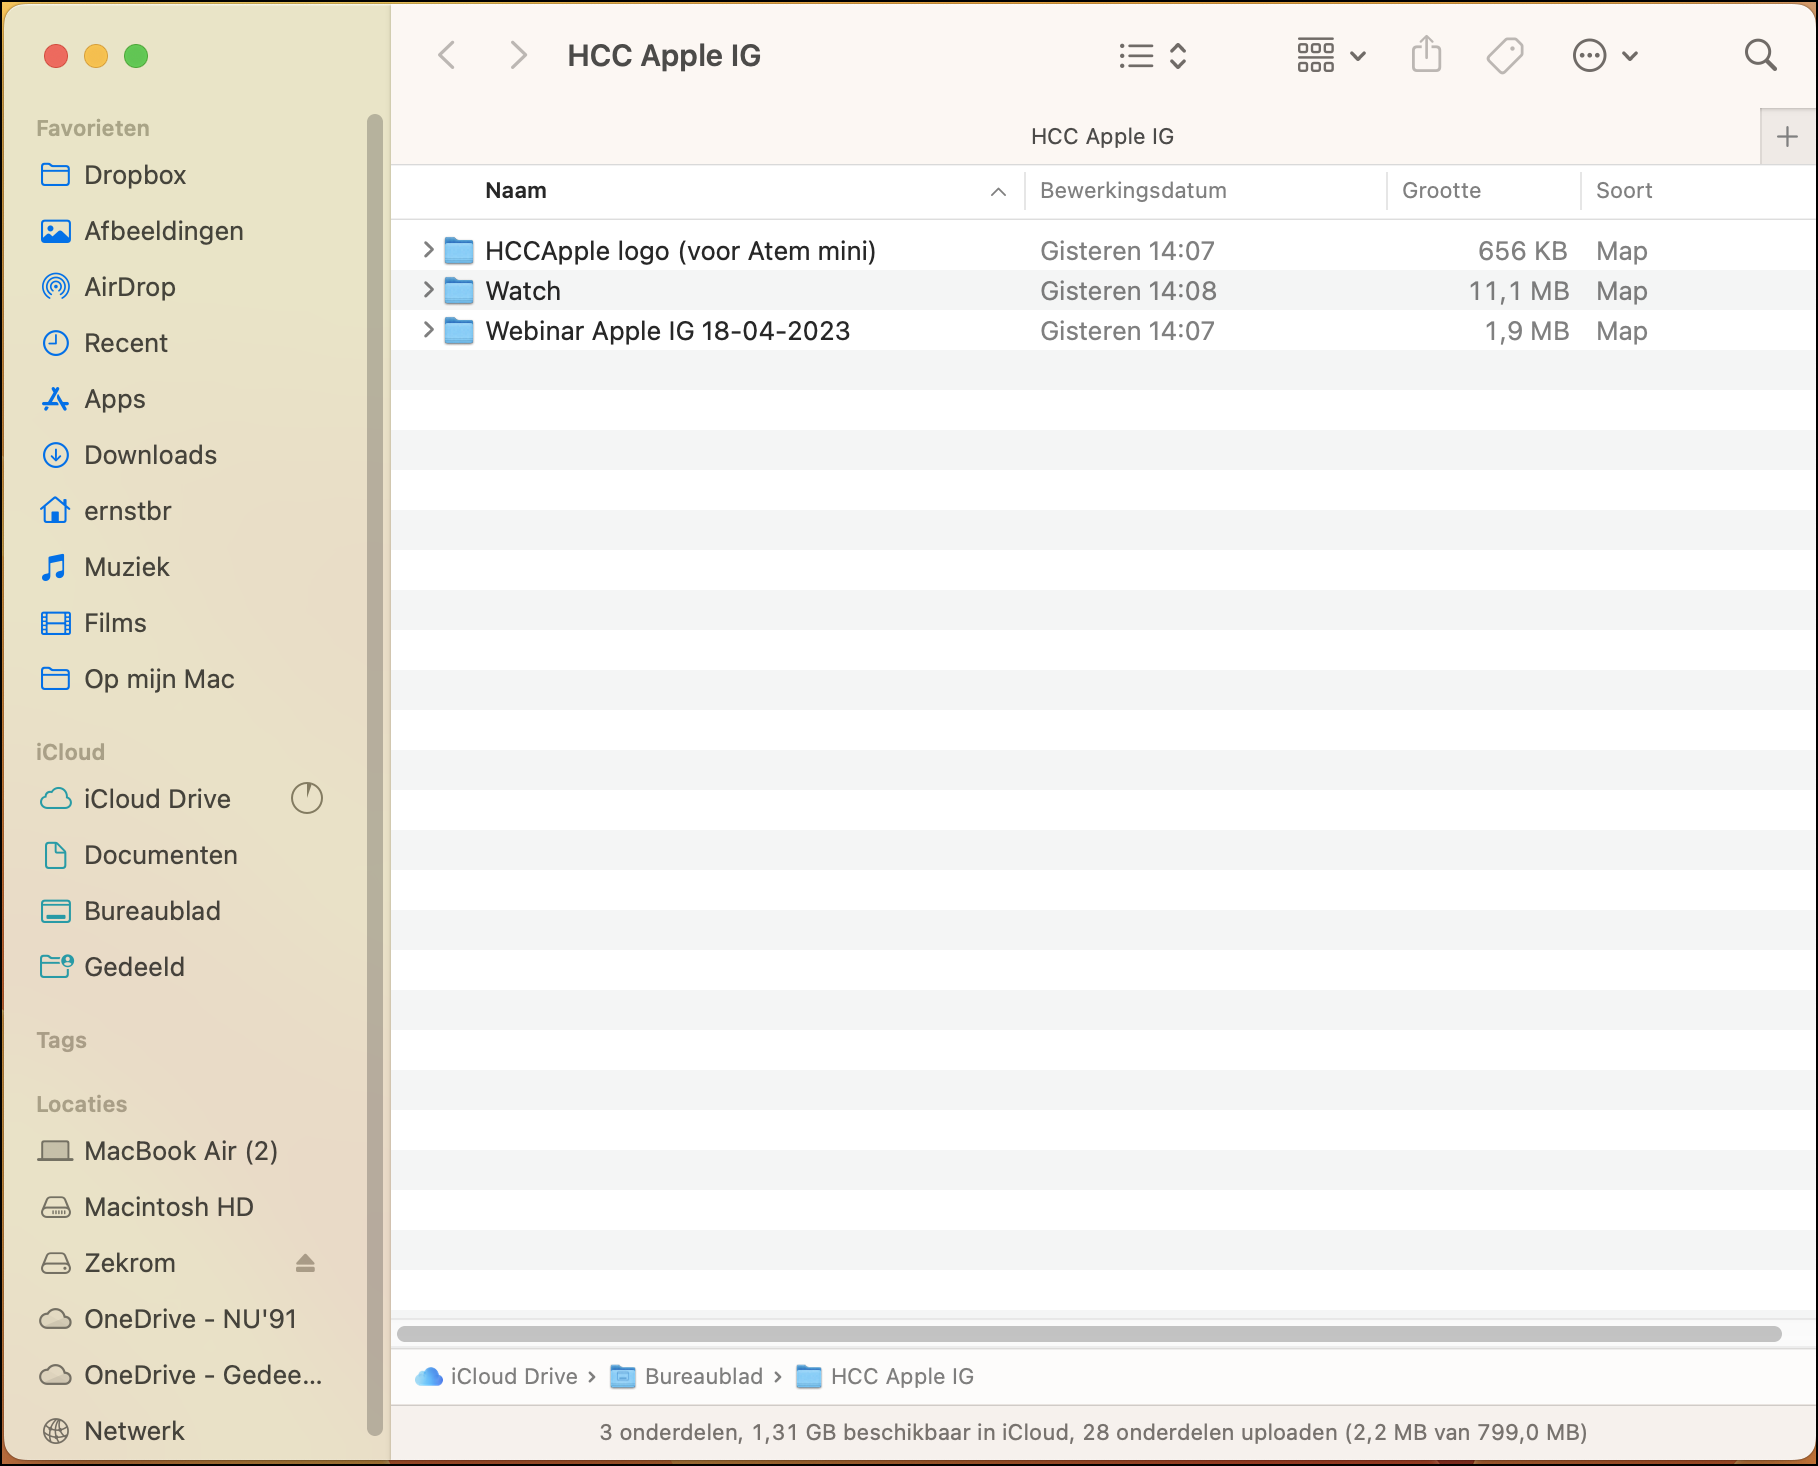Click the Locaties section header

(82, 1104)
